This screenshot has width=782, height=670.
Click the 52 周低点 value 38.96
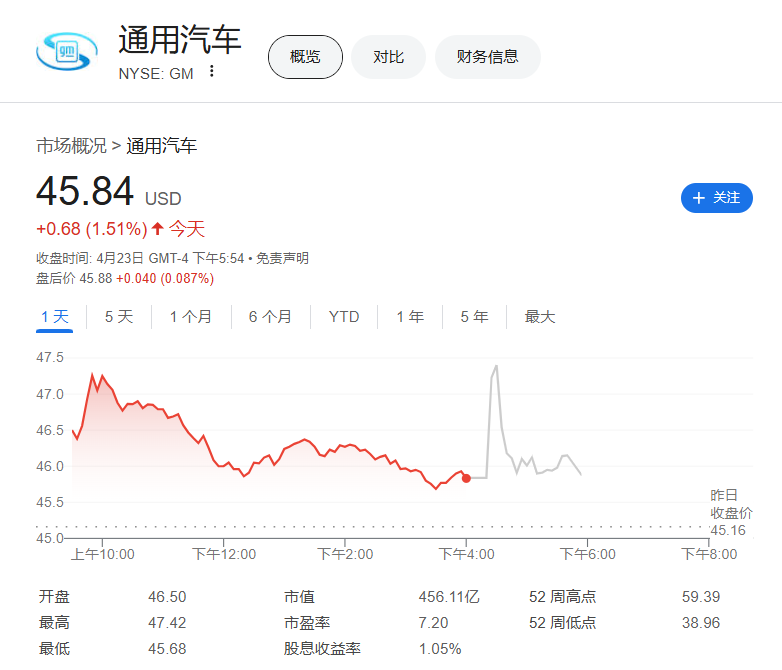pyautogui.click(x=701, y=623)
